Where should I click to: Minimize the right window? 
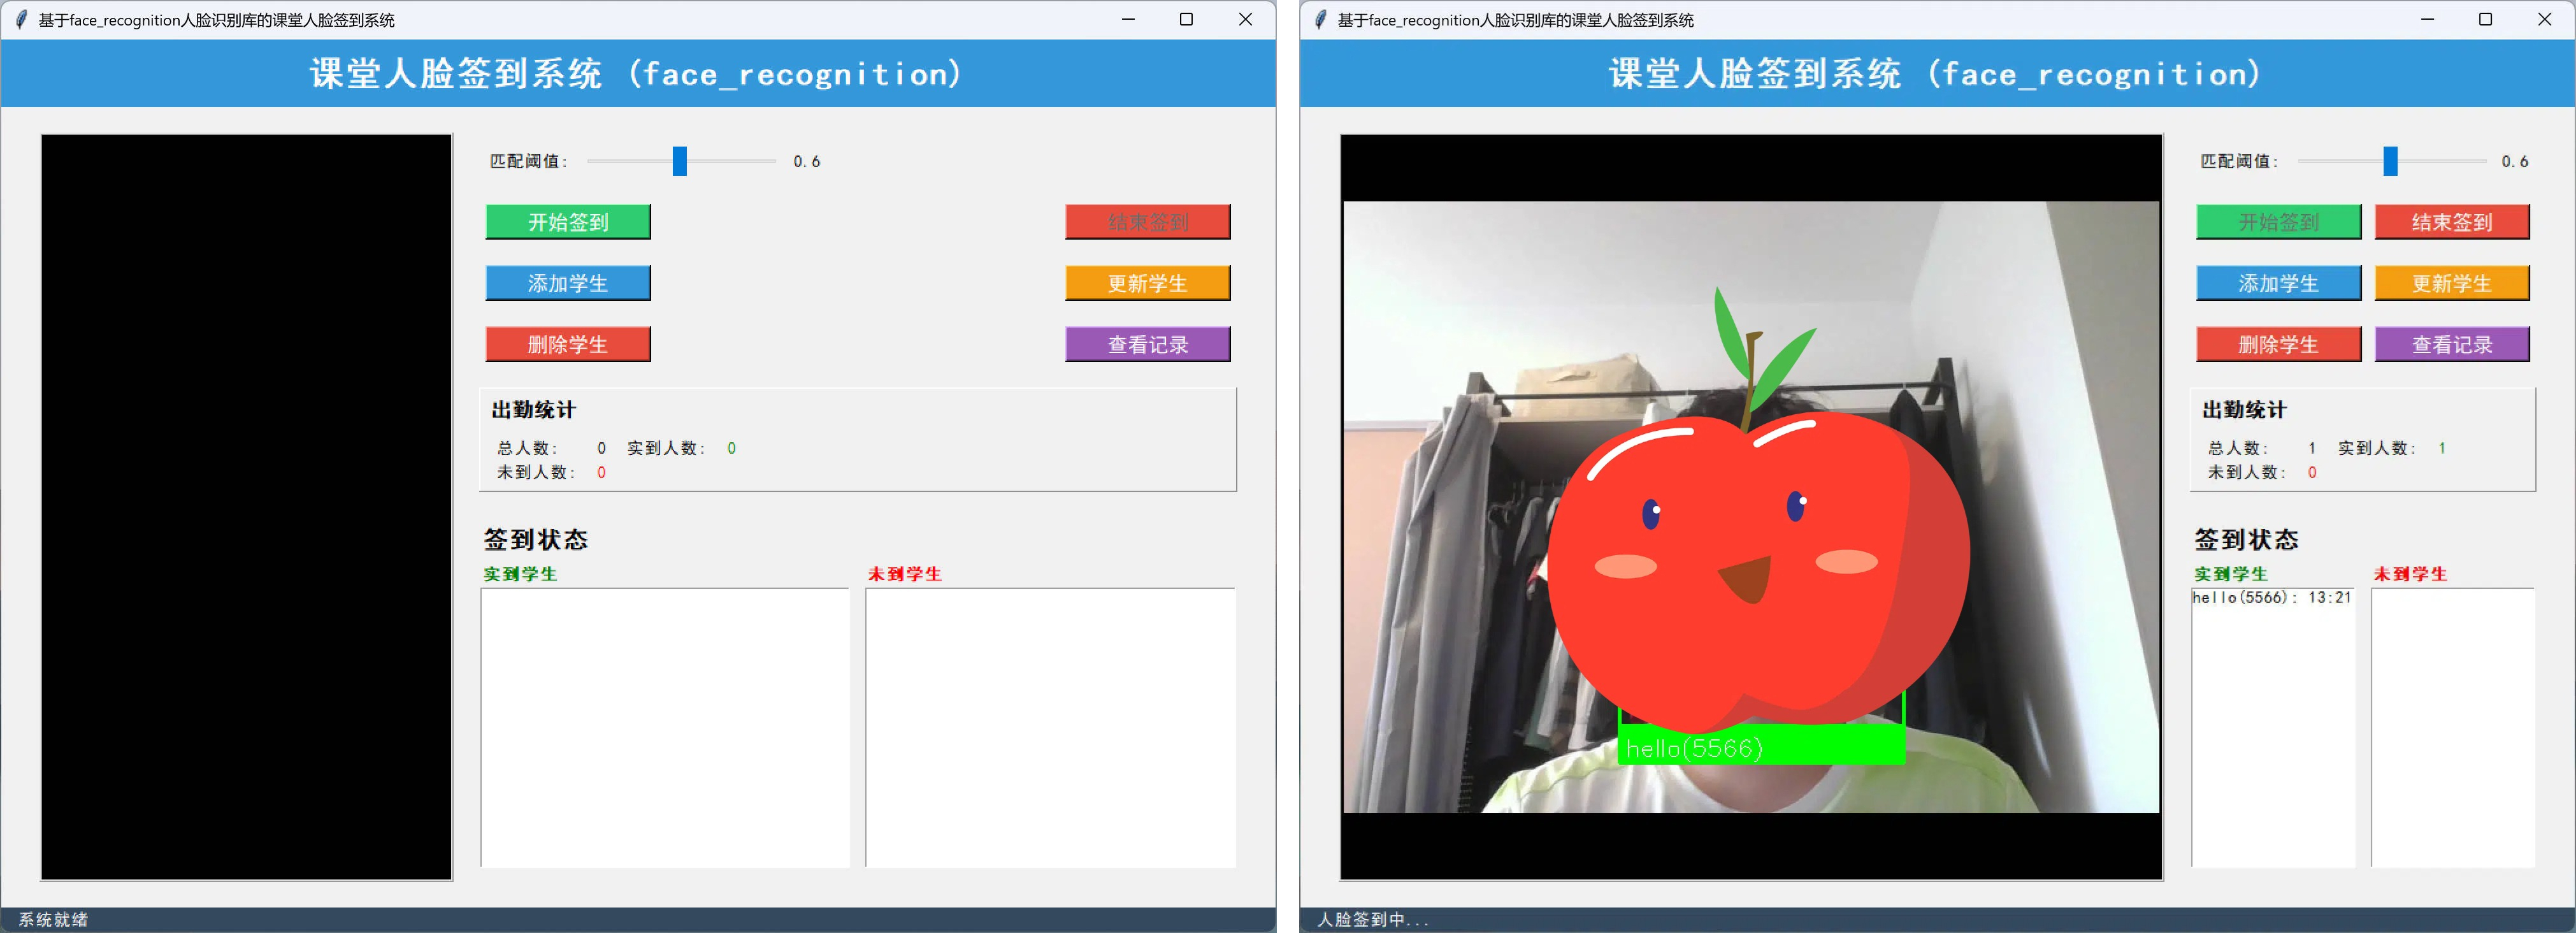[2427, 19]
